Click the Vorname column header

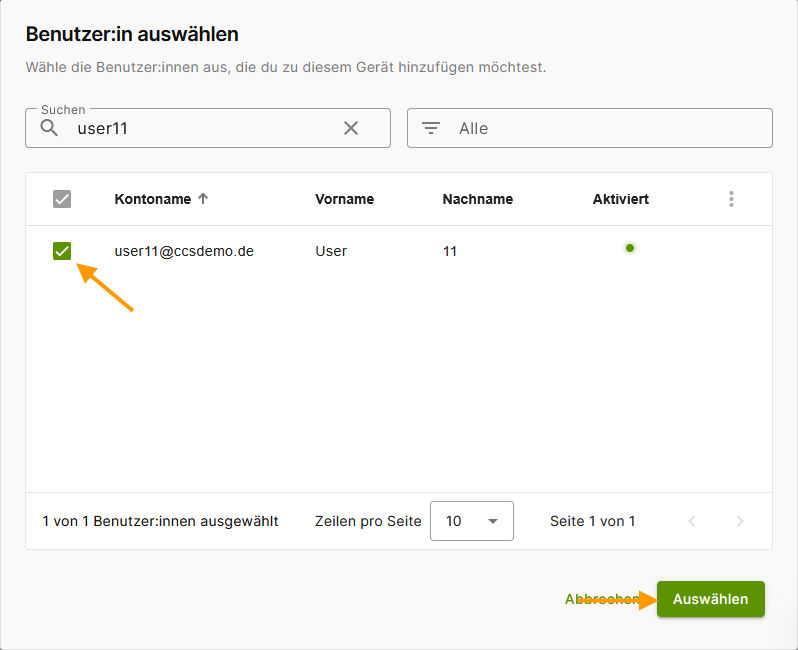(345, 199)
